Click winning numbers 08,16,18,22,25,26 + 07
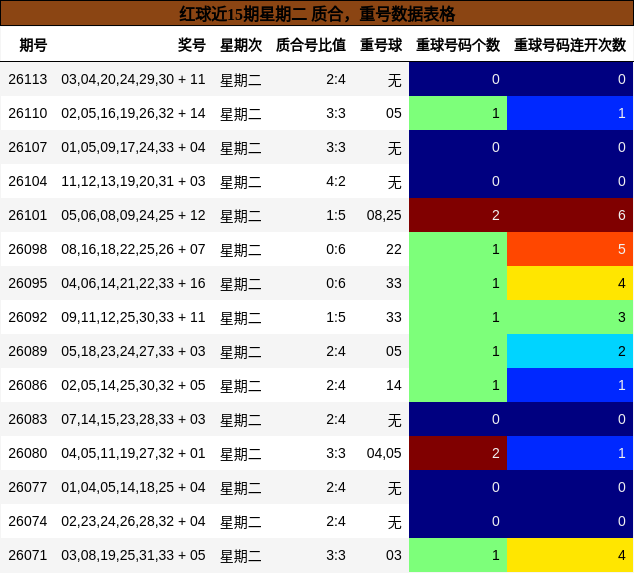The height and width of the screenshot is (573, 634). (x=133, y=249)
